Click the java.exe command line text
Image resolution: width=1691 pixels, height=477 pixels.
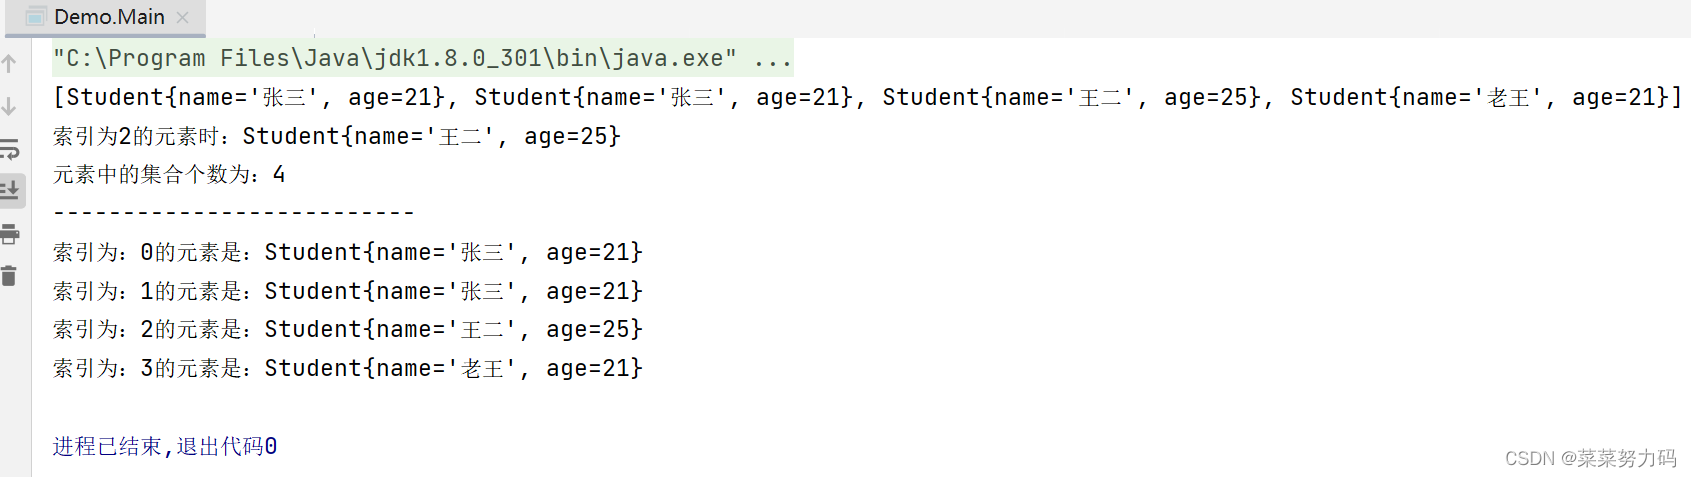pyautogui.click(x=395, y=58)
